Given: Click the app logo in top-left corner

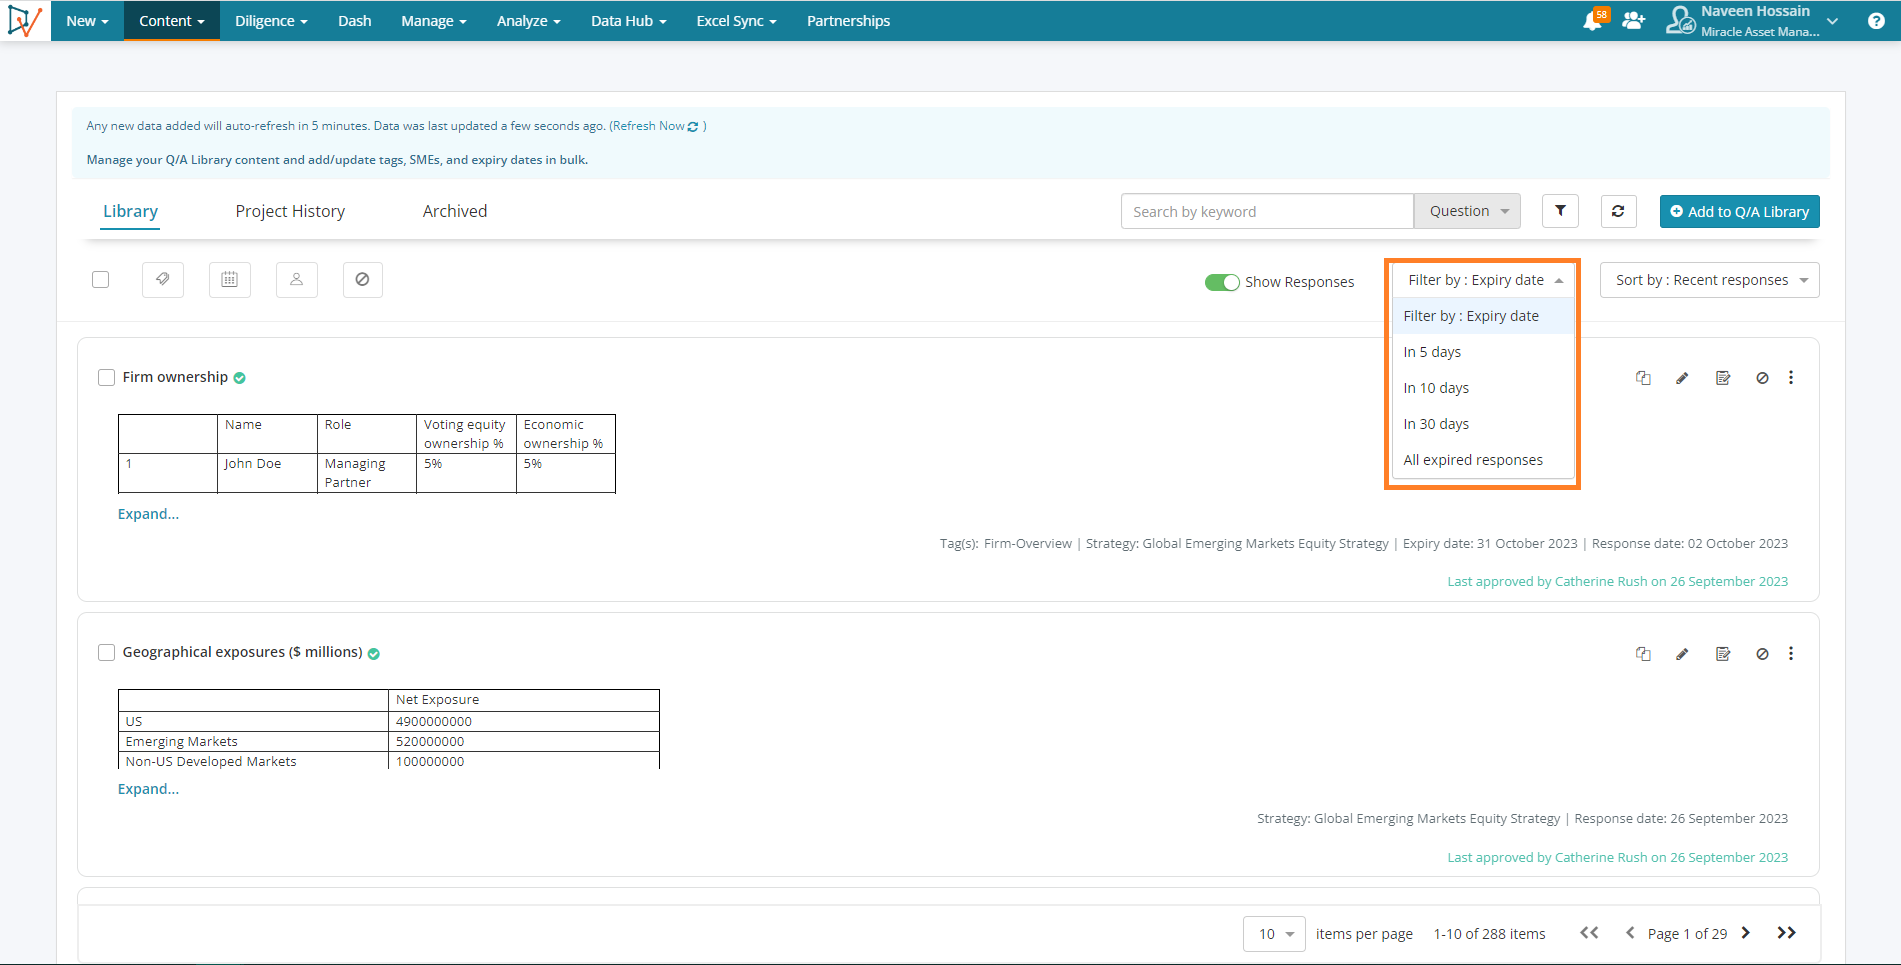Looking at the screenshot, I should 24,20.
